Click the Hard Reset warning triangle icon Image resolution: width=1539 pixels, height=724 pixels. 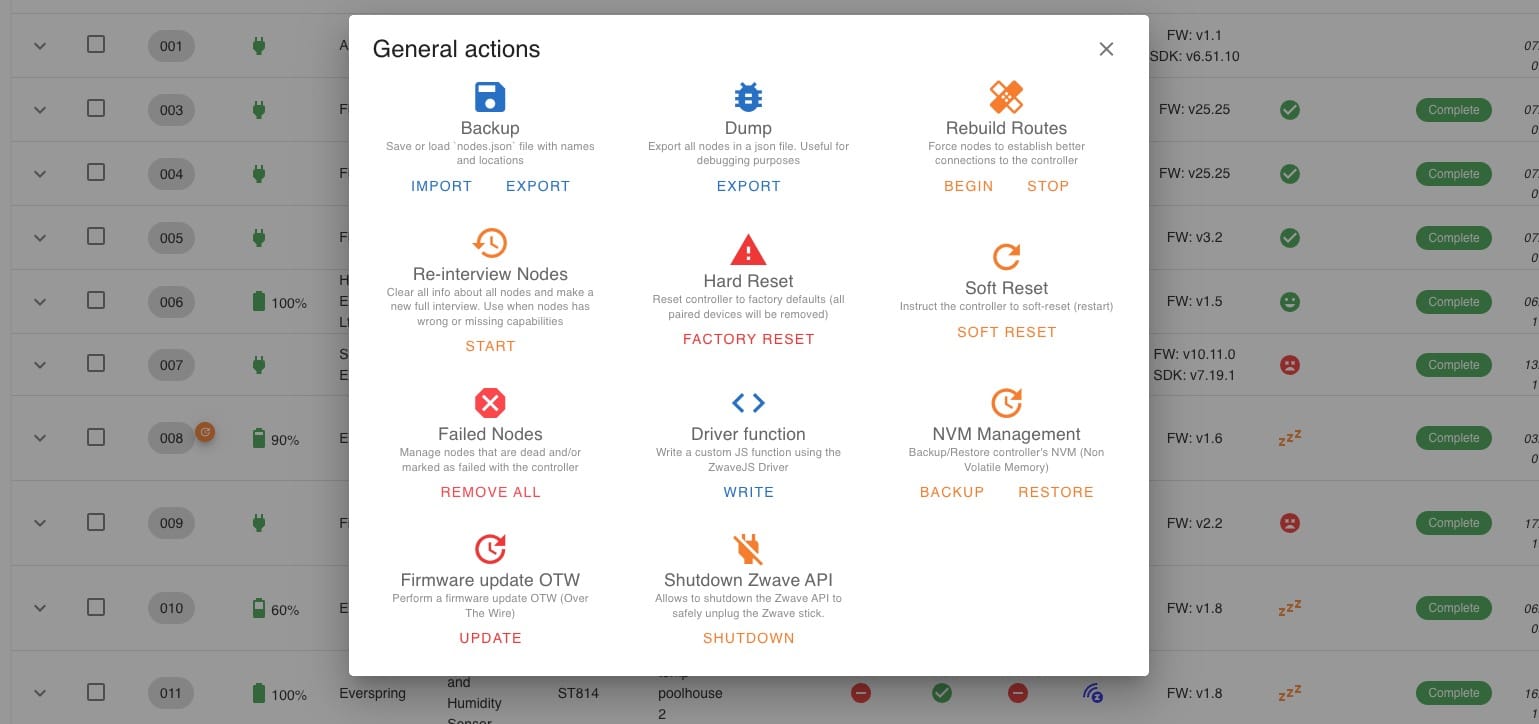click(x=748, y=250)
